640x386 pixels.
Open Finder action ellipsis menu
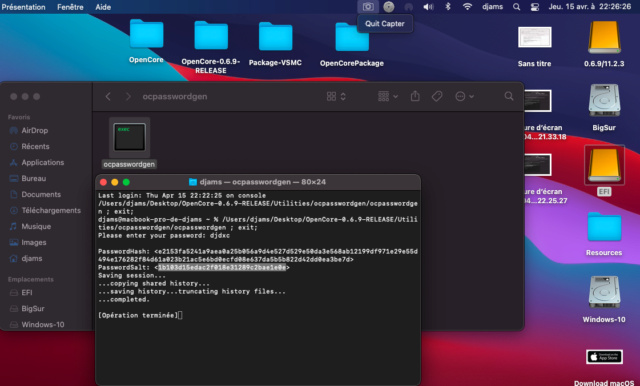pos(464,97)
